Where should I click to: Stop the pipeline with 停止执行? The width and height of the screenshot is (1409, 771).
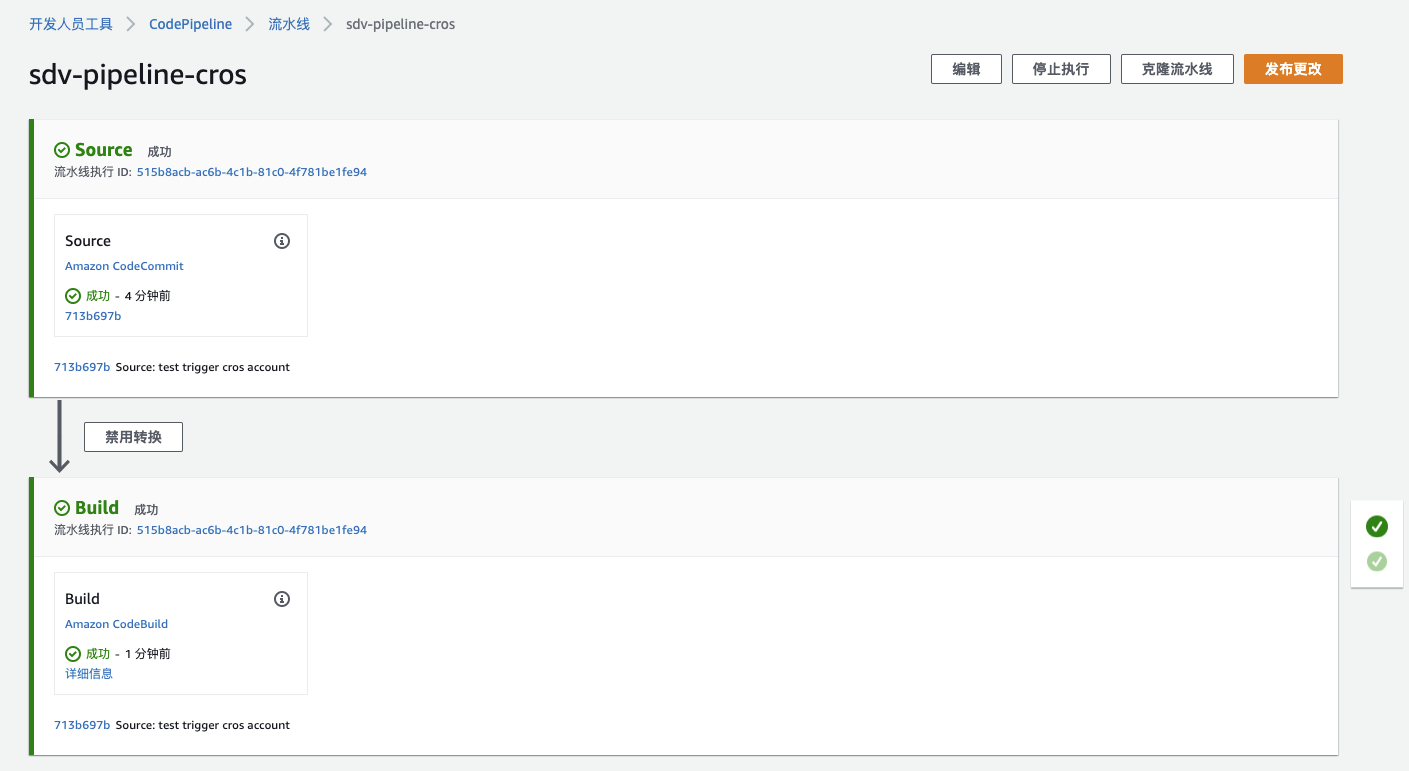pos(1061,69)
